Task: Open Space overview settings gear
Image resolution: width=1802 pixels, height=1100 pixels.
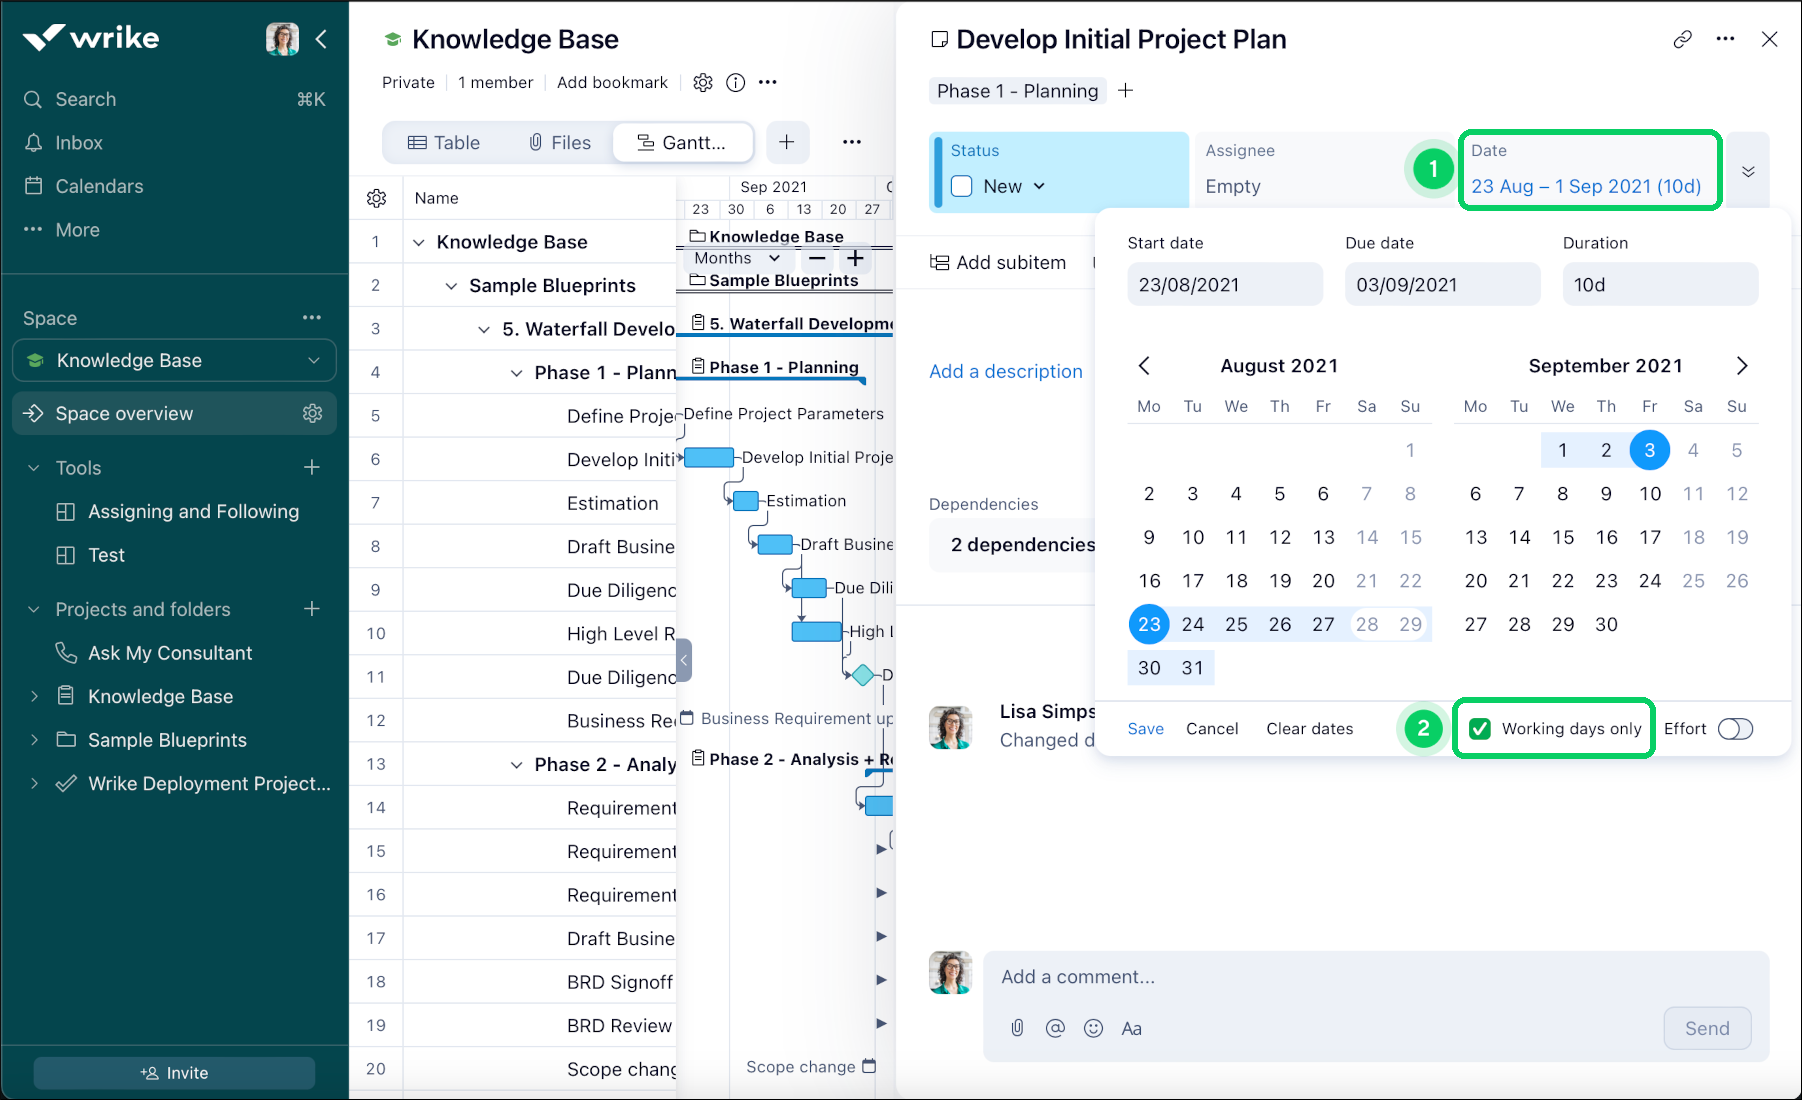Action: click(x=313, y=413)
